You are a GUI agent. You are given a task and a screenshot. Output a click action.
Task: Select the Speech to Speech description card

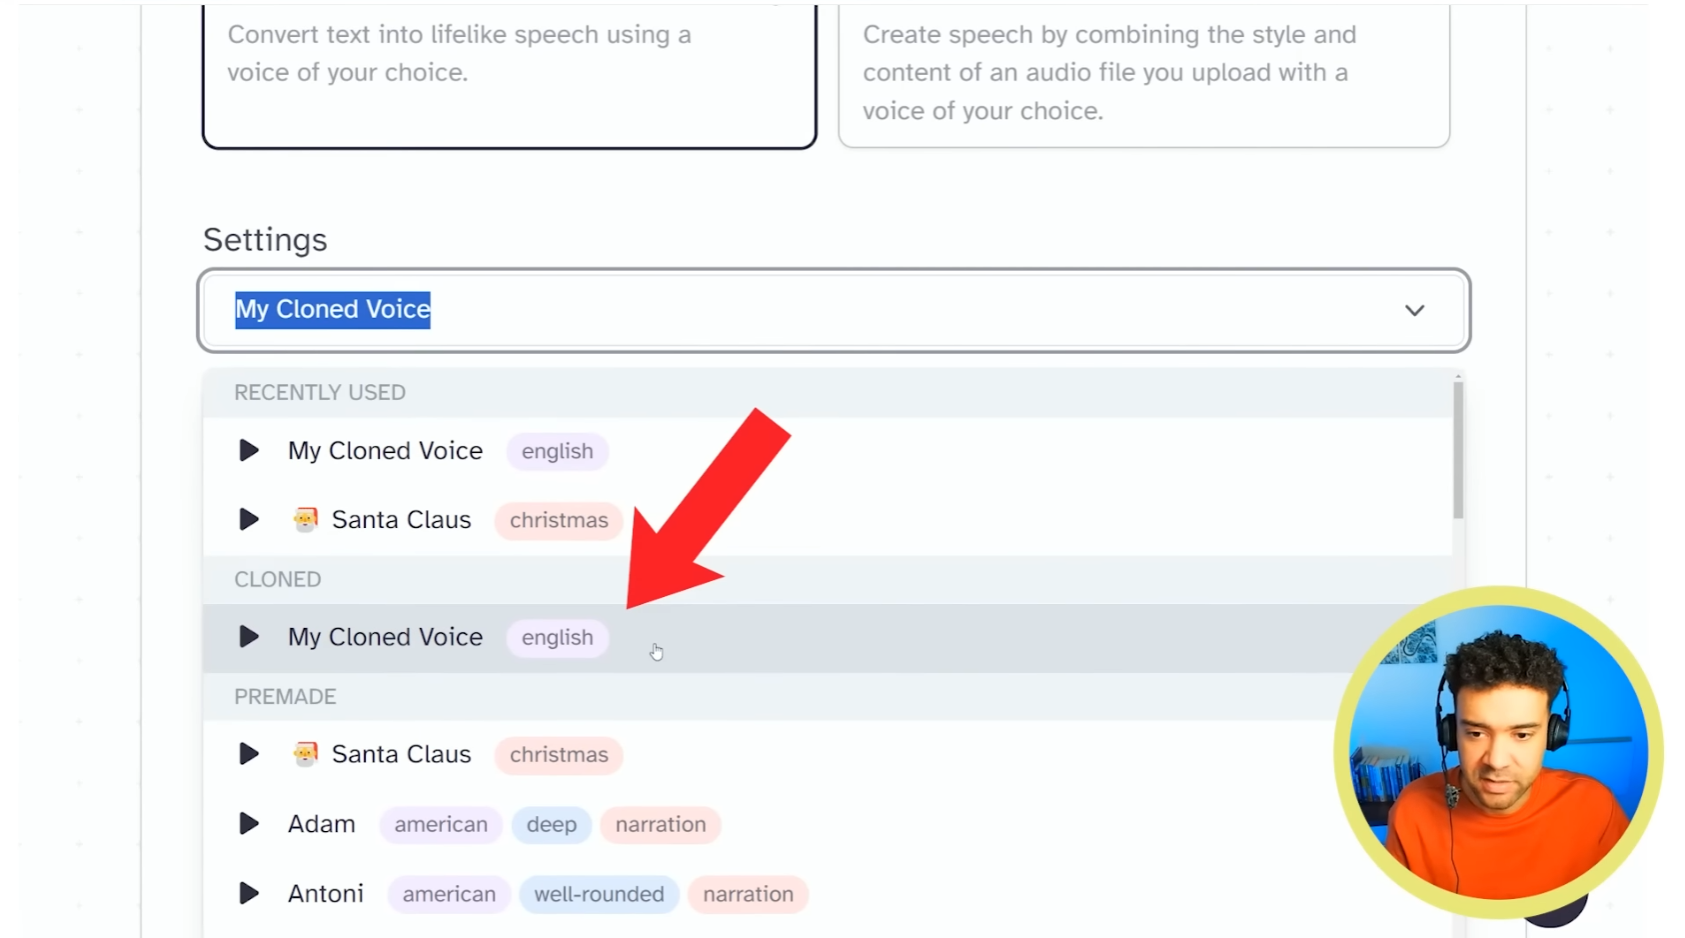click(1143, 72)
